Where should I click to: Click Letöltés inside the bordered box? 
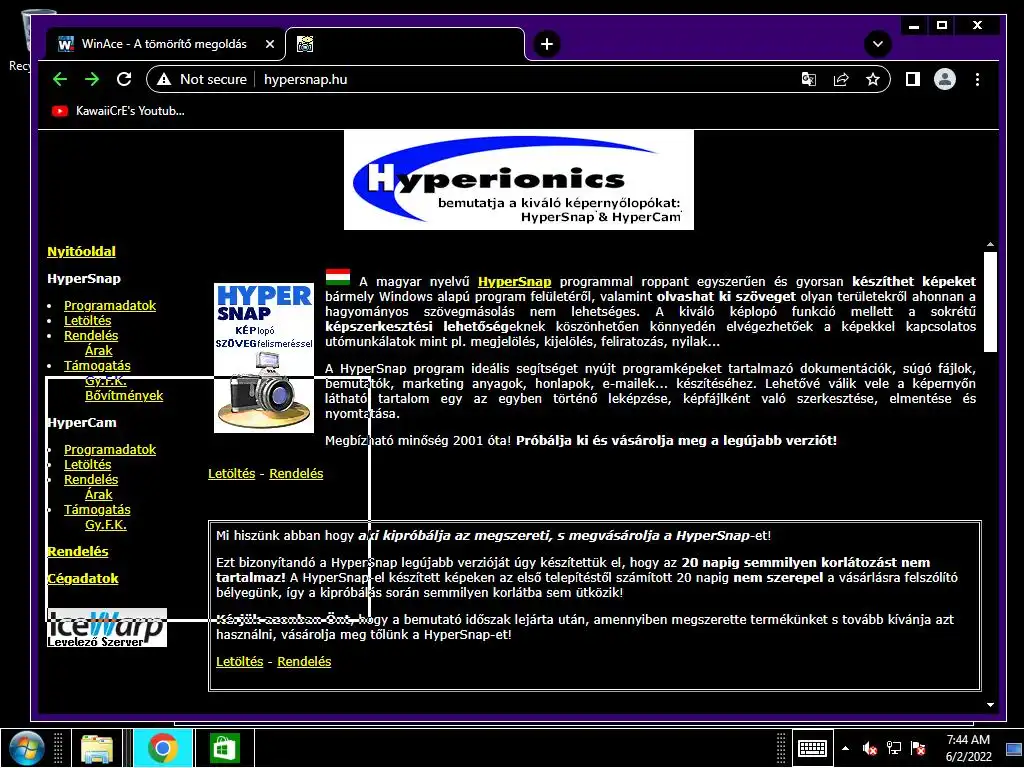pyautogui.click(x=240, y=662)
